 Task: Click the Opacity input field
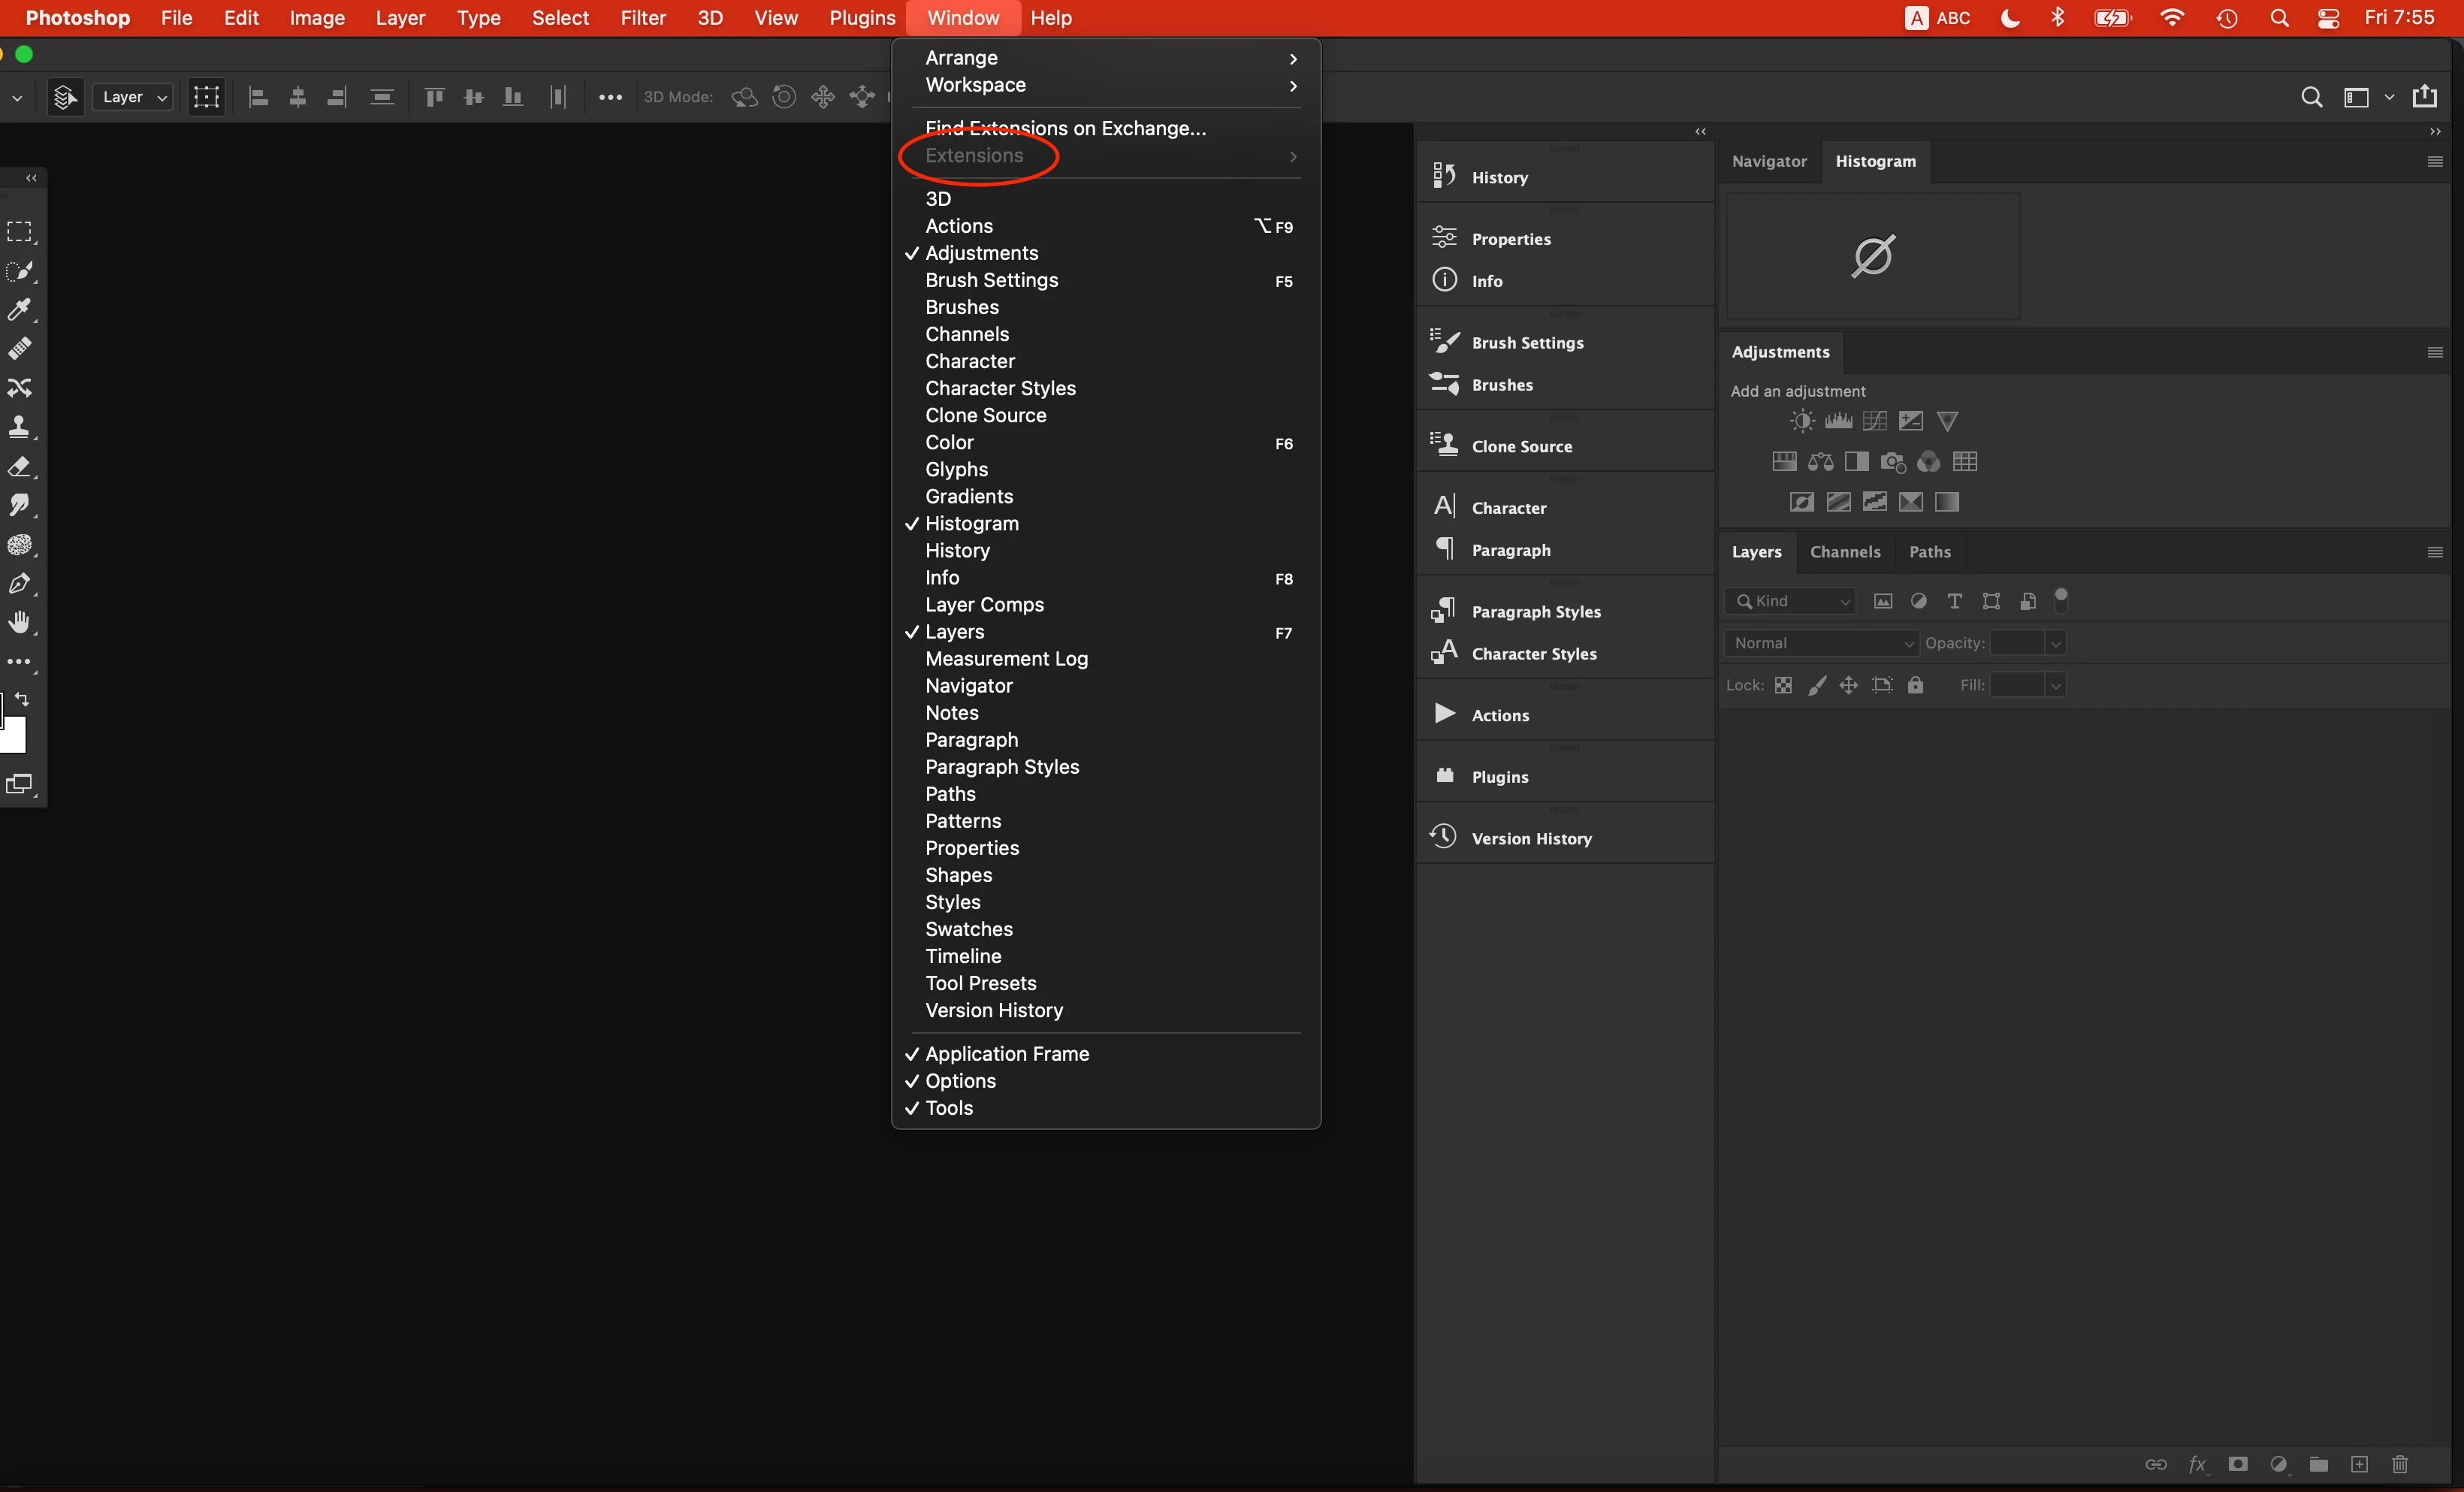coord(2016,643)
